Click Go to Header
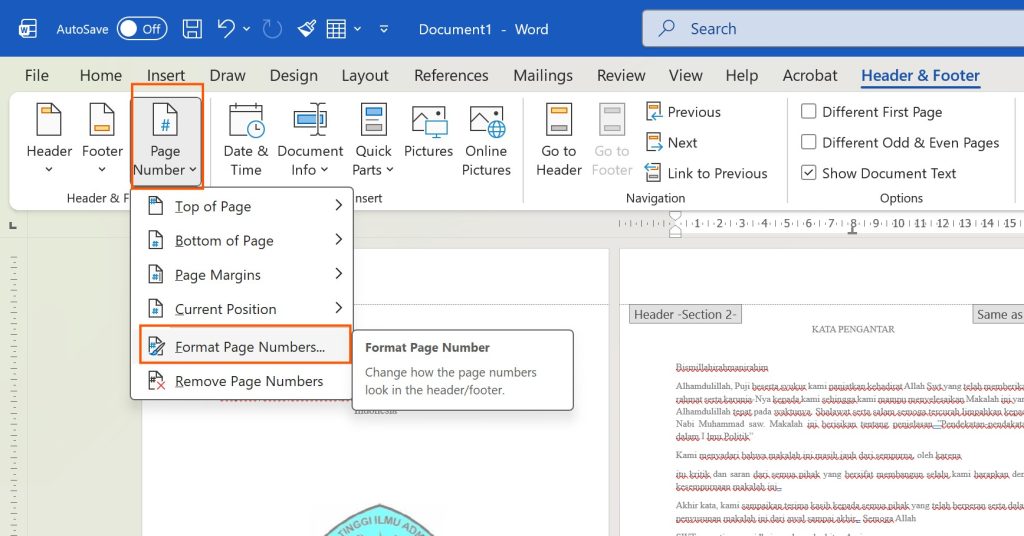The image size is (1024, 536). (559, 140)
